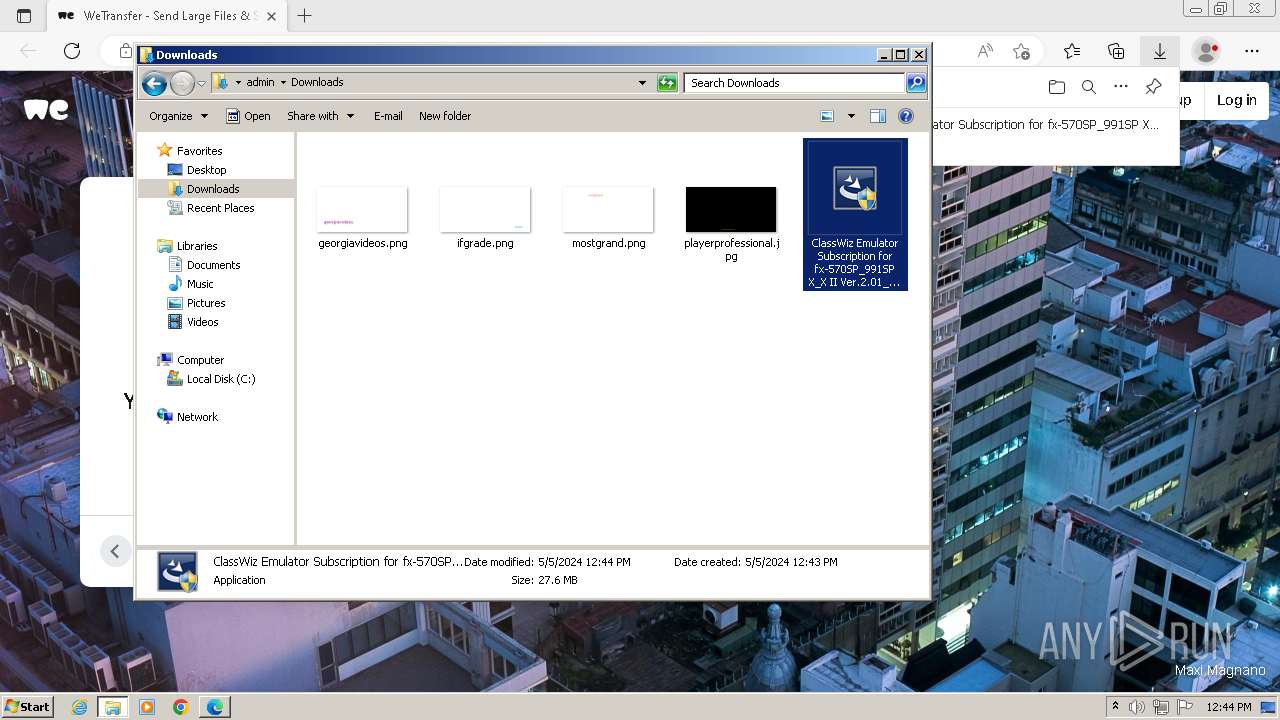Click the Change your view icon
The image size is (1280, 720).
(827, 116)
